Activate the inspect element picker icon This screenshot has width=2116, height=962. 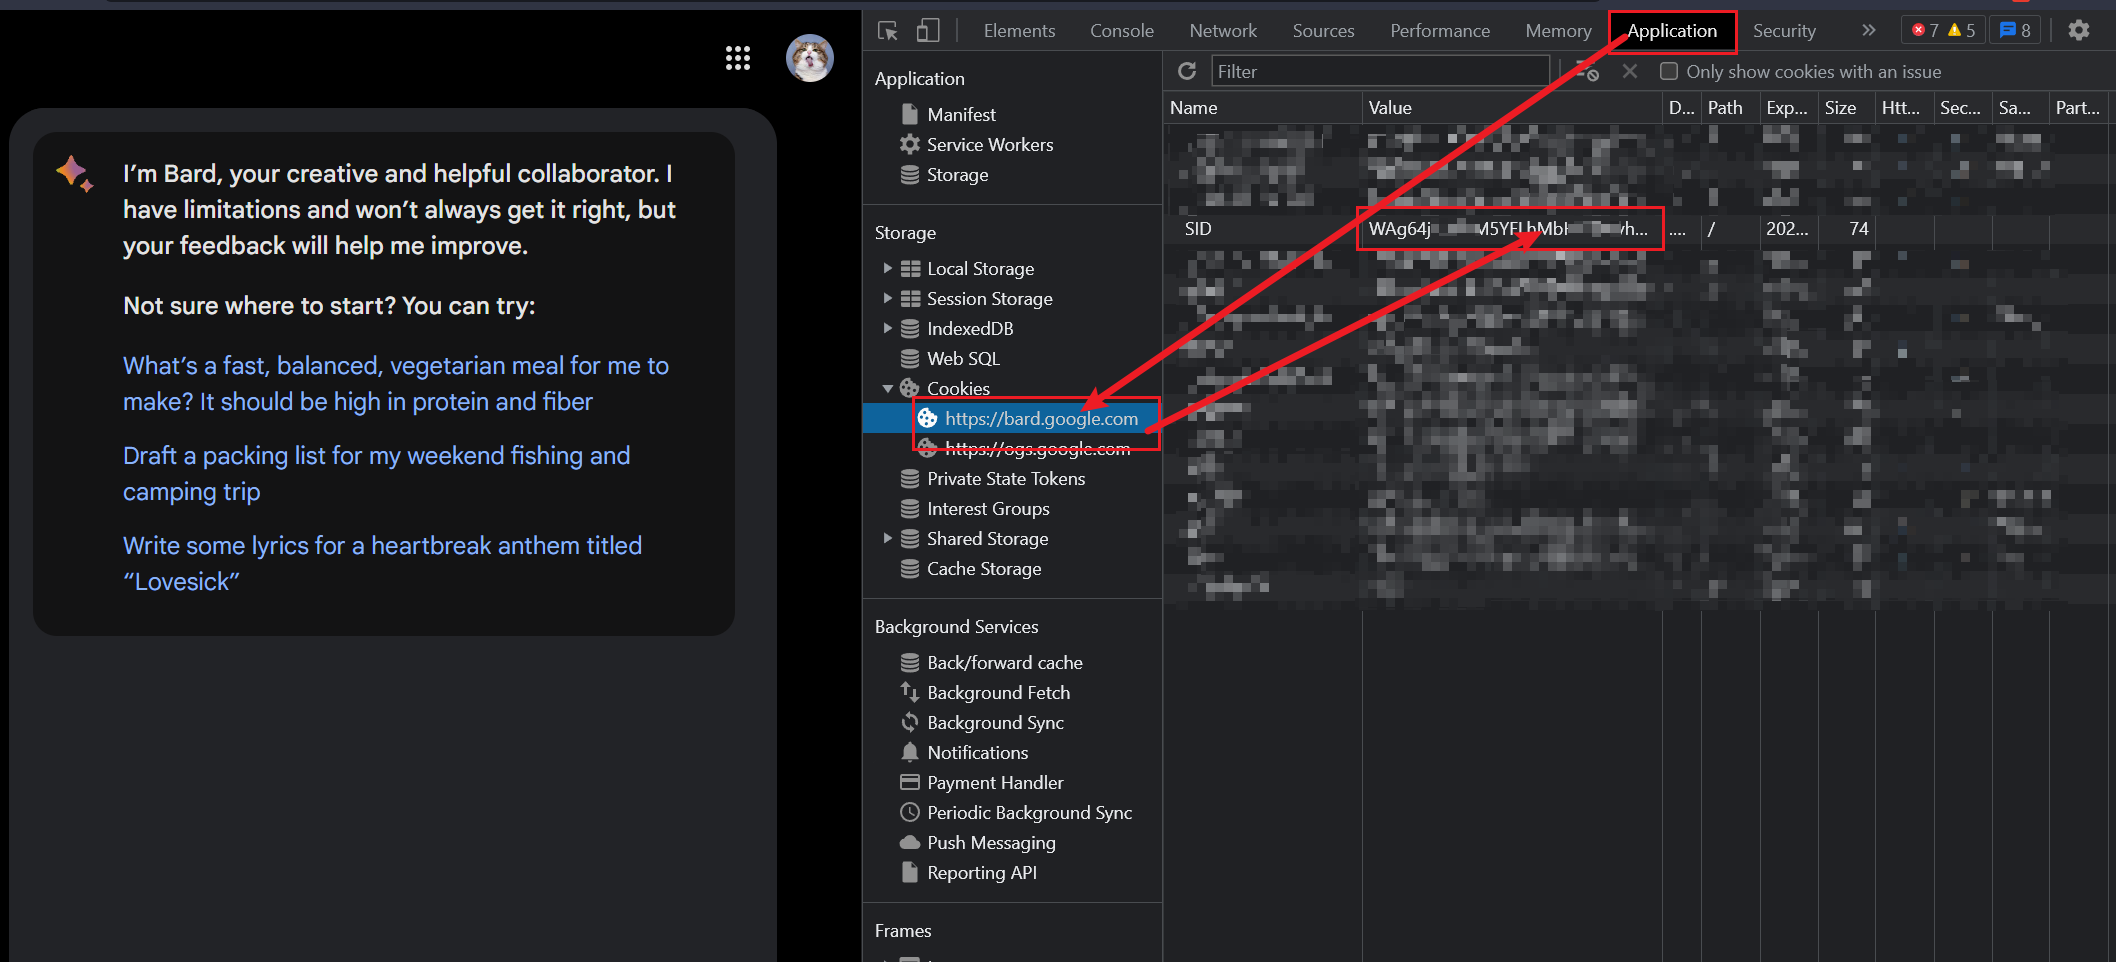tap(888, 31)
